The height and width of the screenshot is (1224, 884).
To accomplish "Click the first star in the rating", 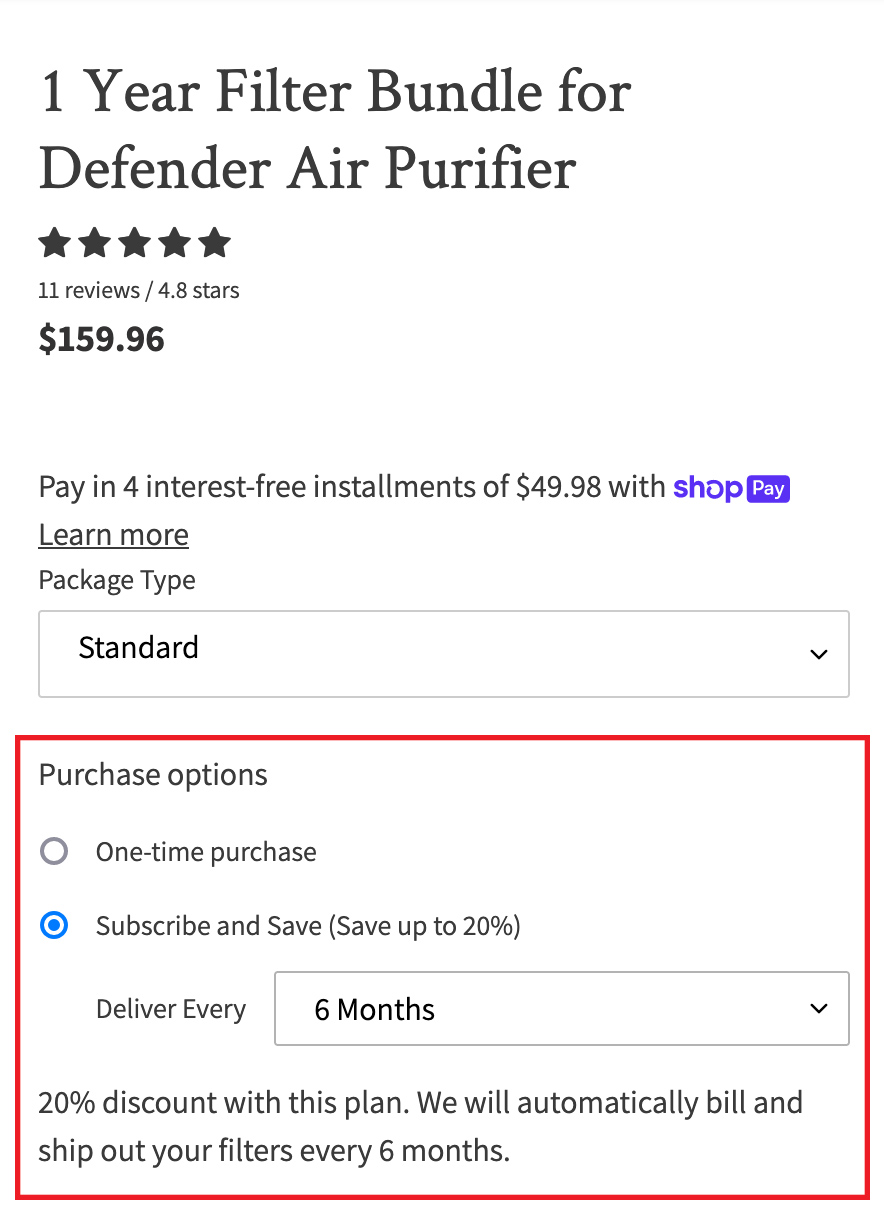I will tap(55, 242).
